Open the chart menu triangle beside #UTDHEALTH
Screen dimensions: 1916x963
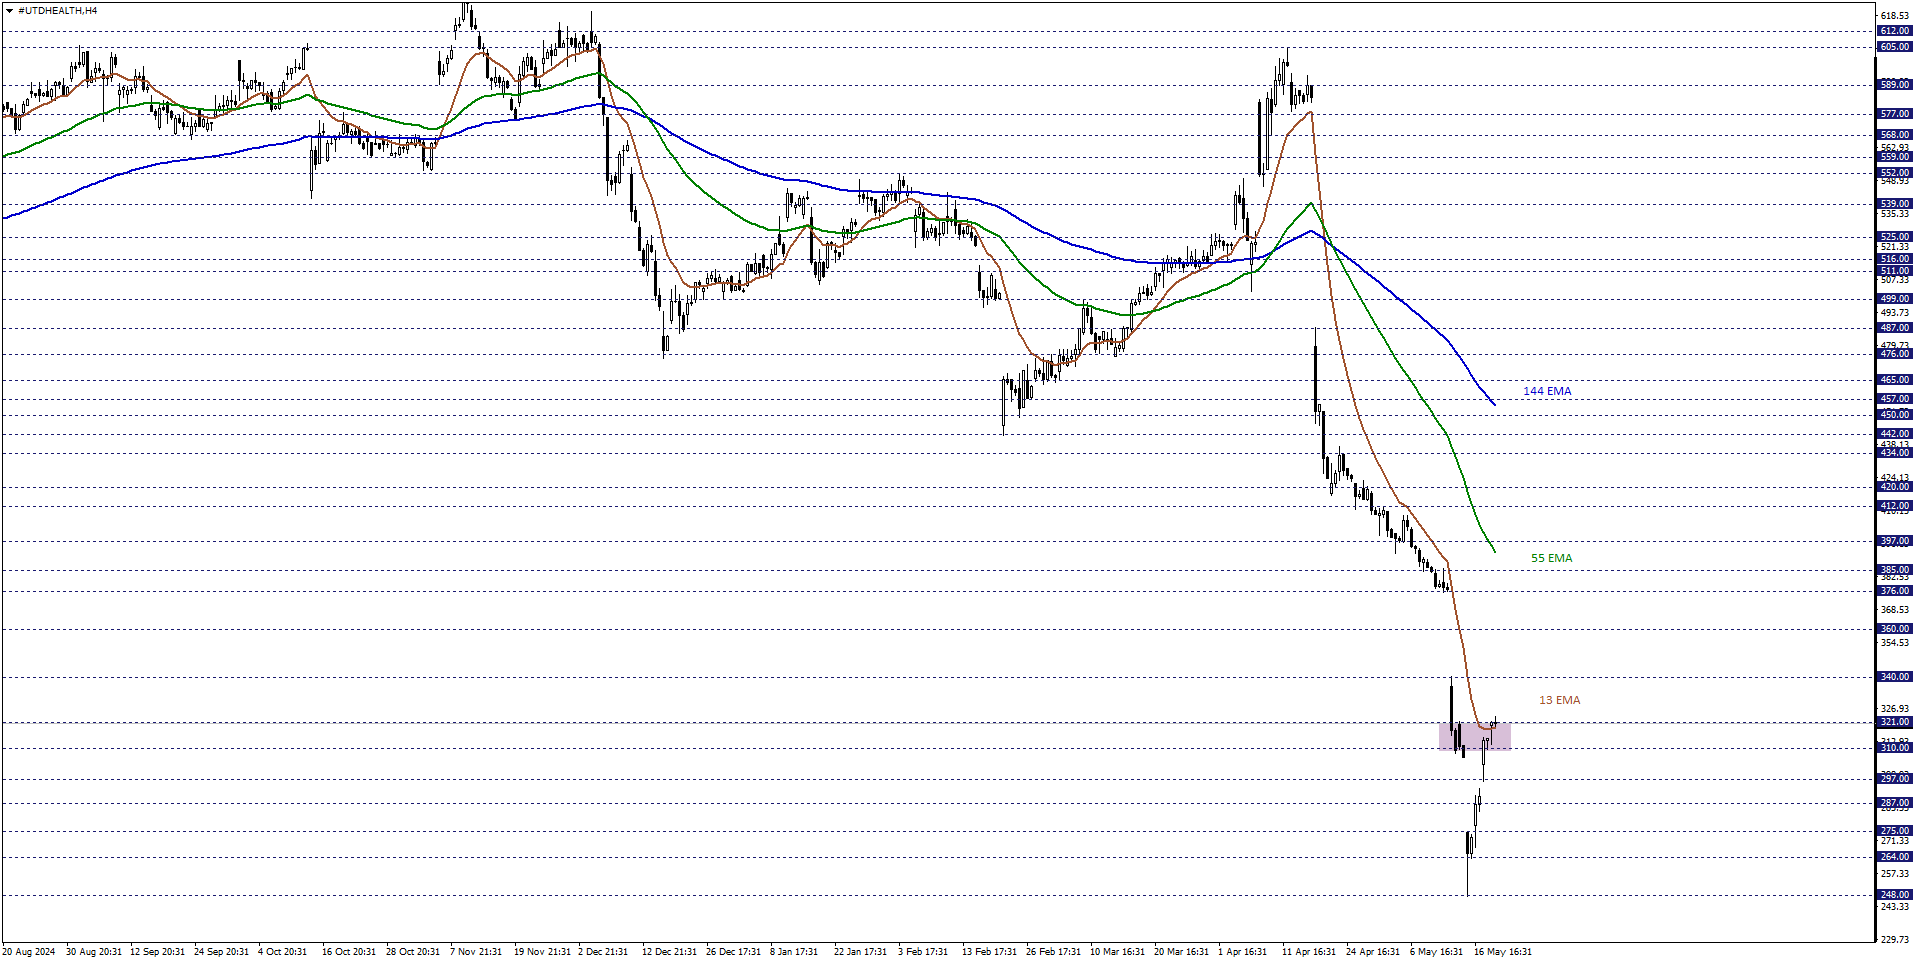[9, 10]
